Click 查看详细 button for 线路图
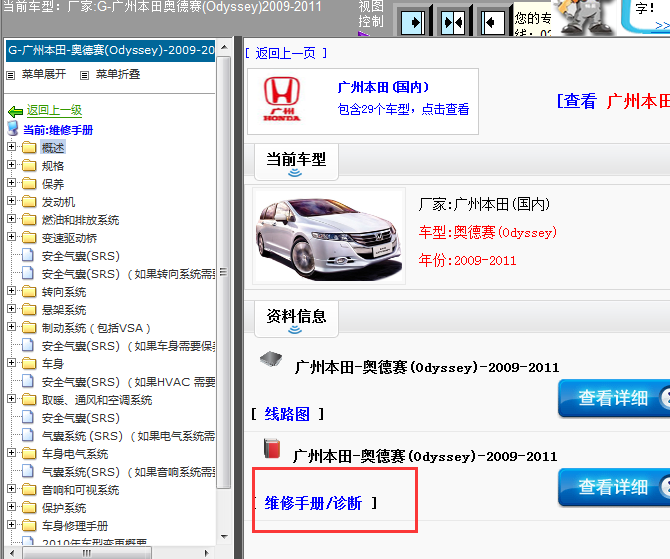Image resolution: width=670 pixels, height=559 pixels. [614, 398]
